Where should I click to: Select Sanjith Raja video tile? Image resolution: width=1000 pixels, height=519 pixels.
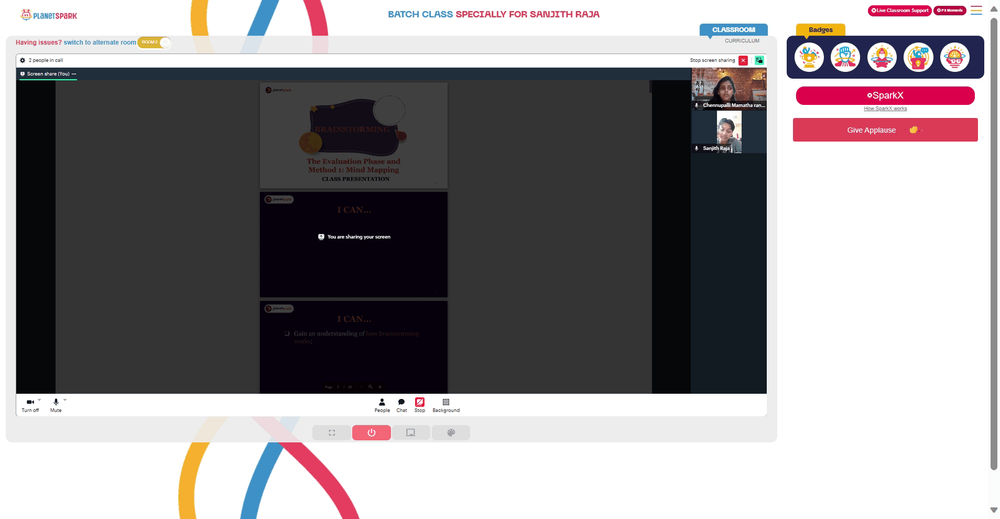(729, 132)
